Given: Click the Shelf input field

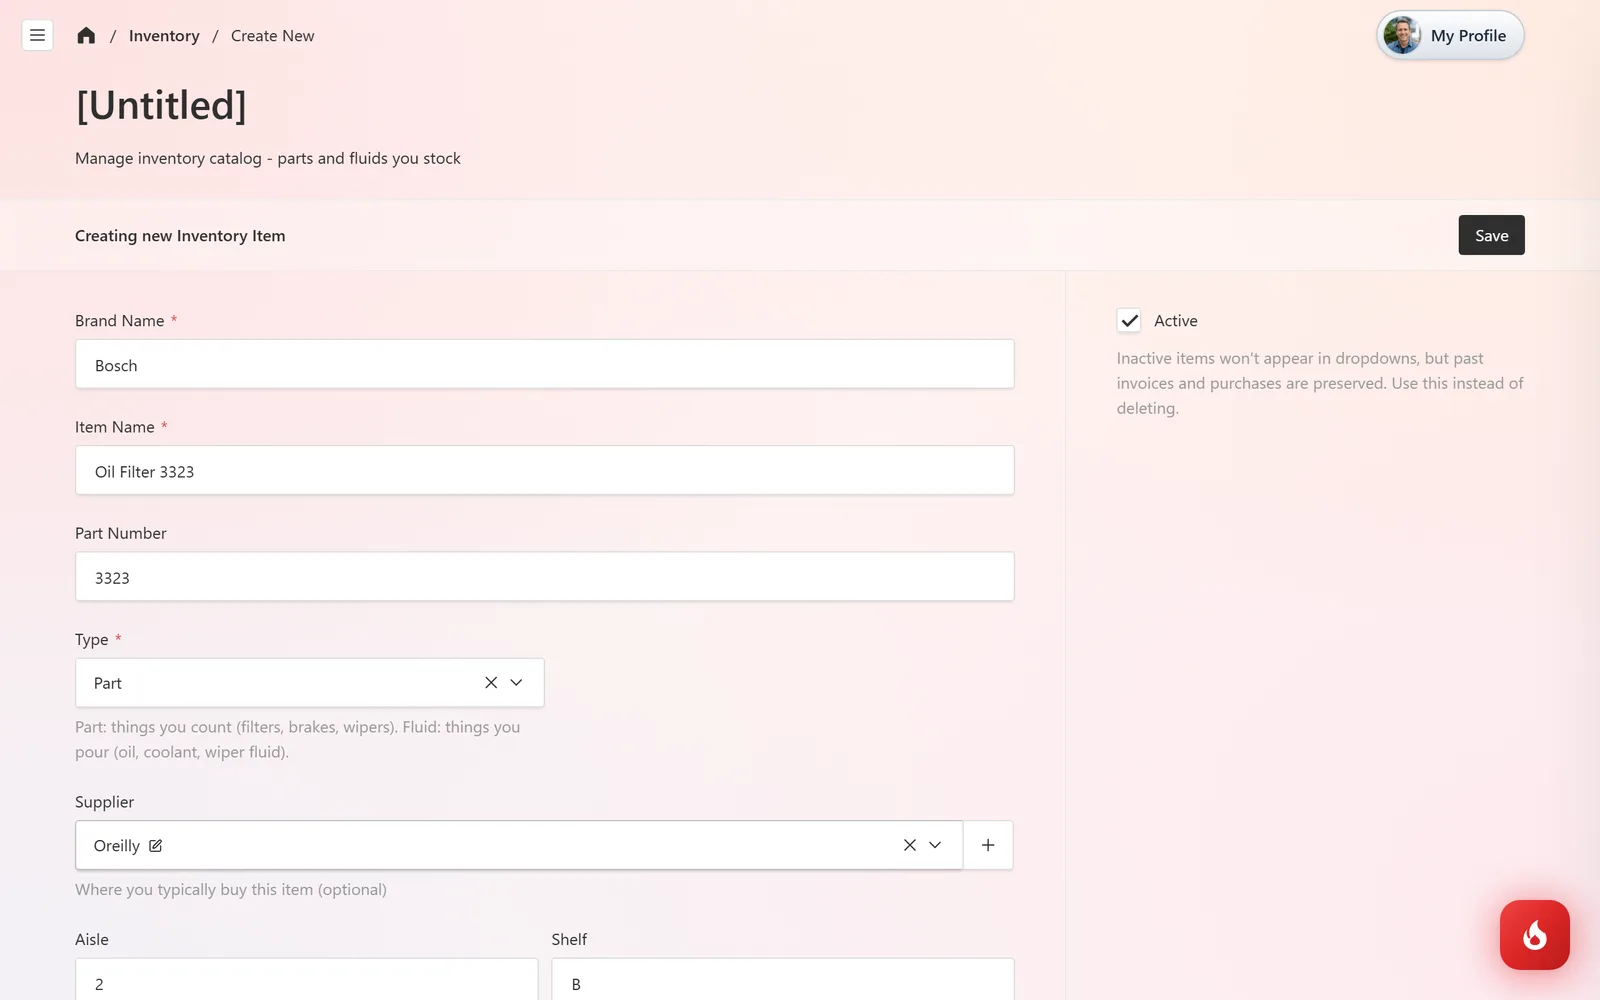Looking at the screenshot, I should [783, 980].
